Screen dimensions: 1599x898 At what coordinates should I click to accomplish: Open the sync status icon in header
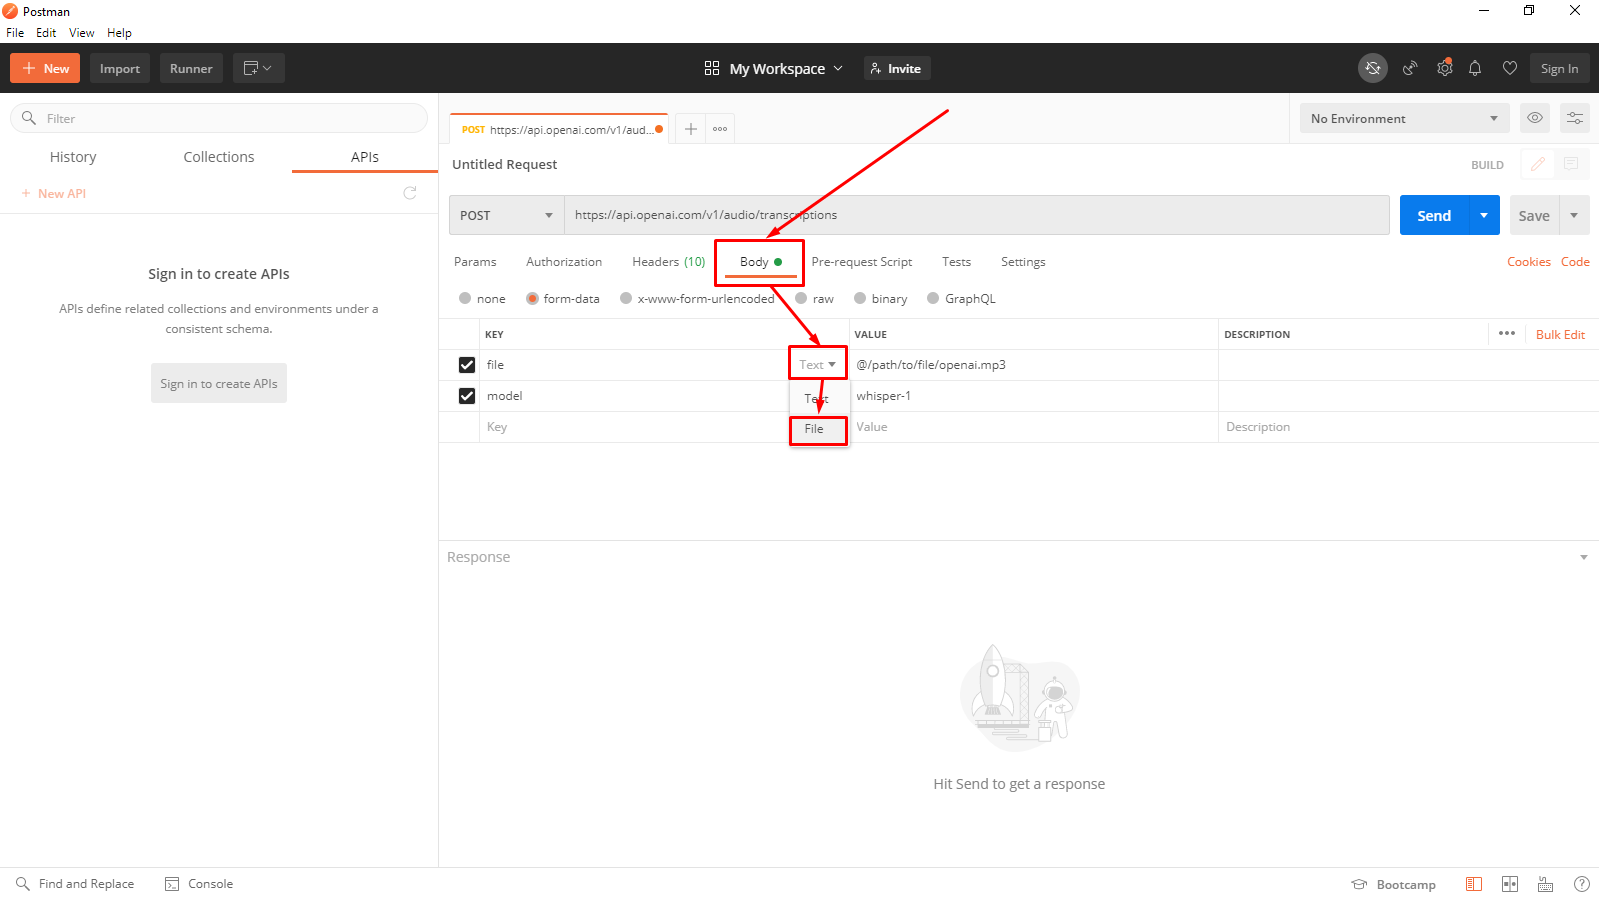click(x=1373, y=68)
